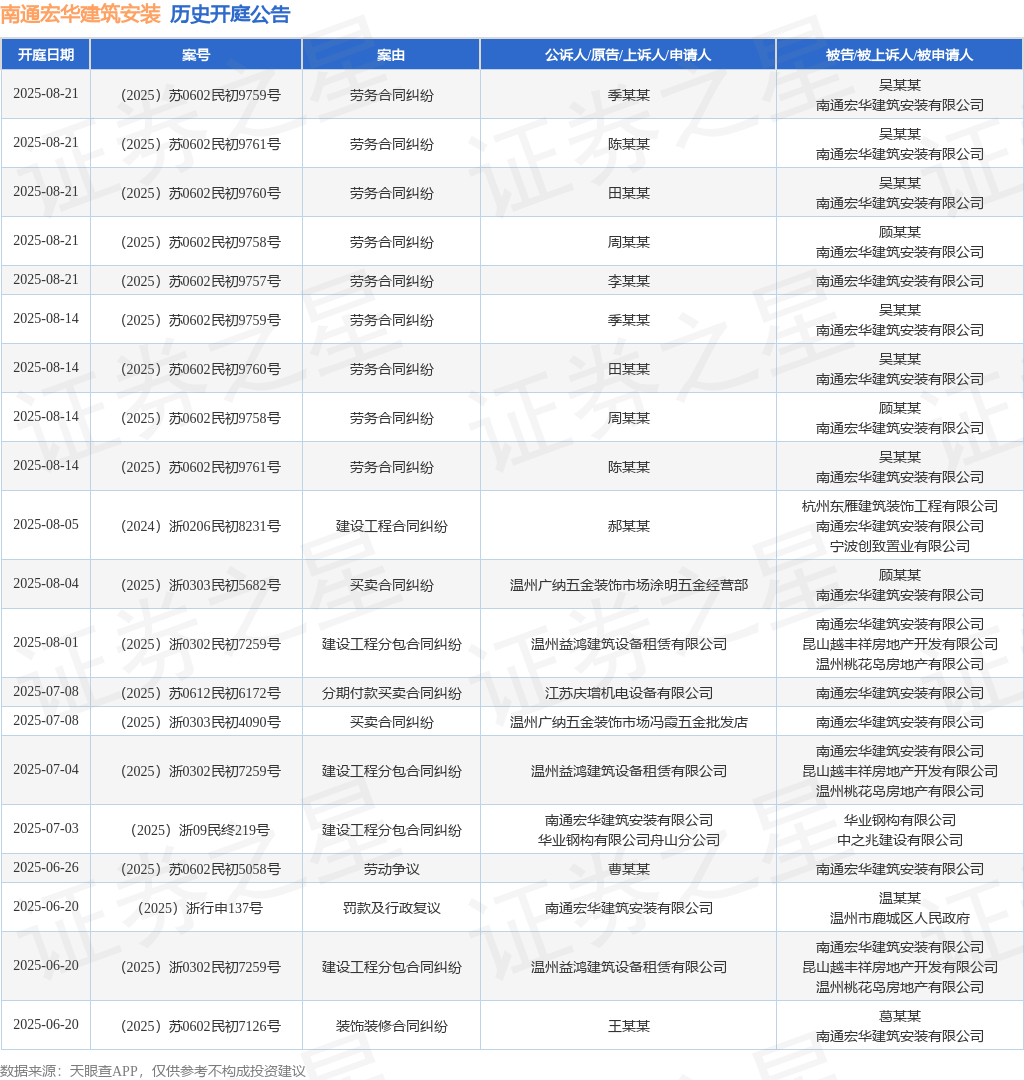Click the 罚款及行政复议 case cause
This screenshot has height=1080, width=1024.
point(391,908)
